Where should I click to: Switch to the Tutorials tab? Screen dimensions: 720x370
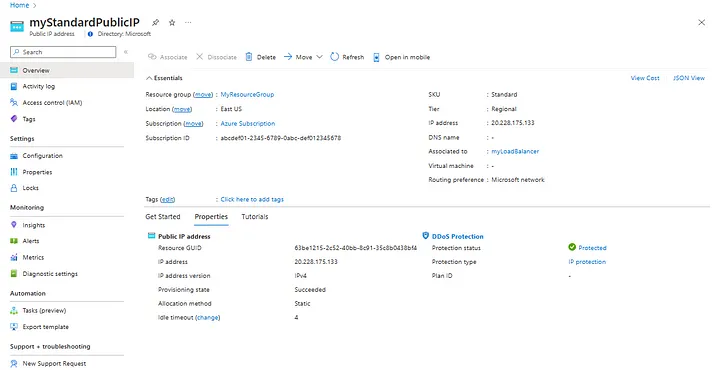255,217
